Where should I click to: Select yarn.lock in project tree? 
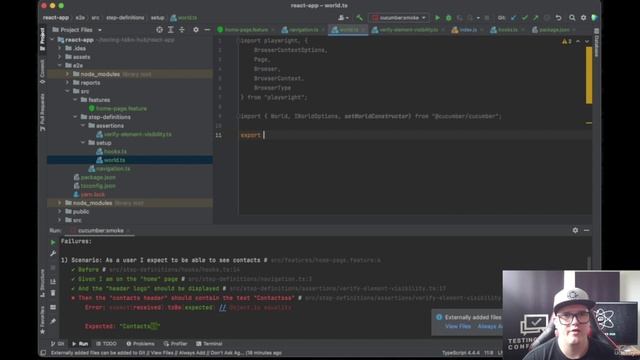click(93, 194)
